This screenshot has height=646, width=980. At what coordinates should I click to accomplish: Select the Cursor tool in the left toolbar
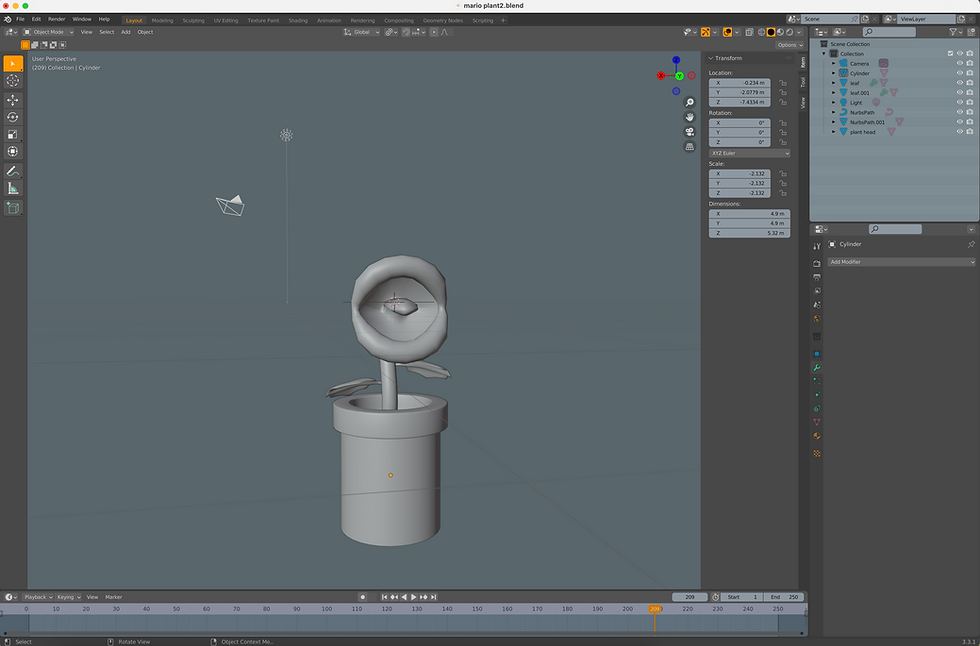(x=12, y=81)
